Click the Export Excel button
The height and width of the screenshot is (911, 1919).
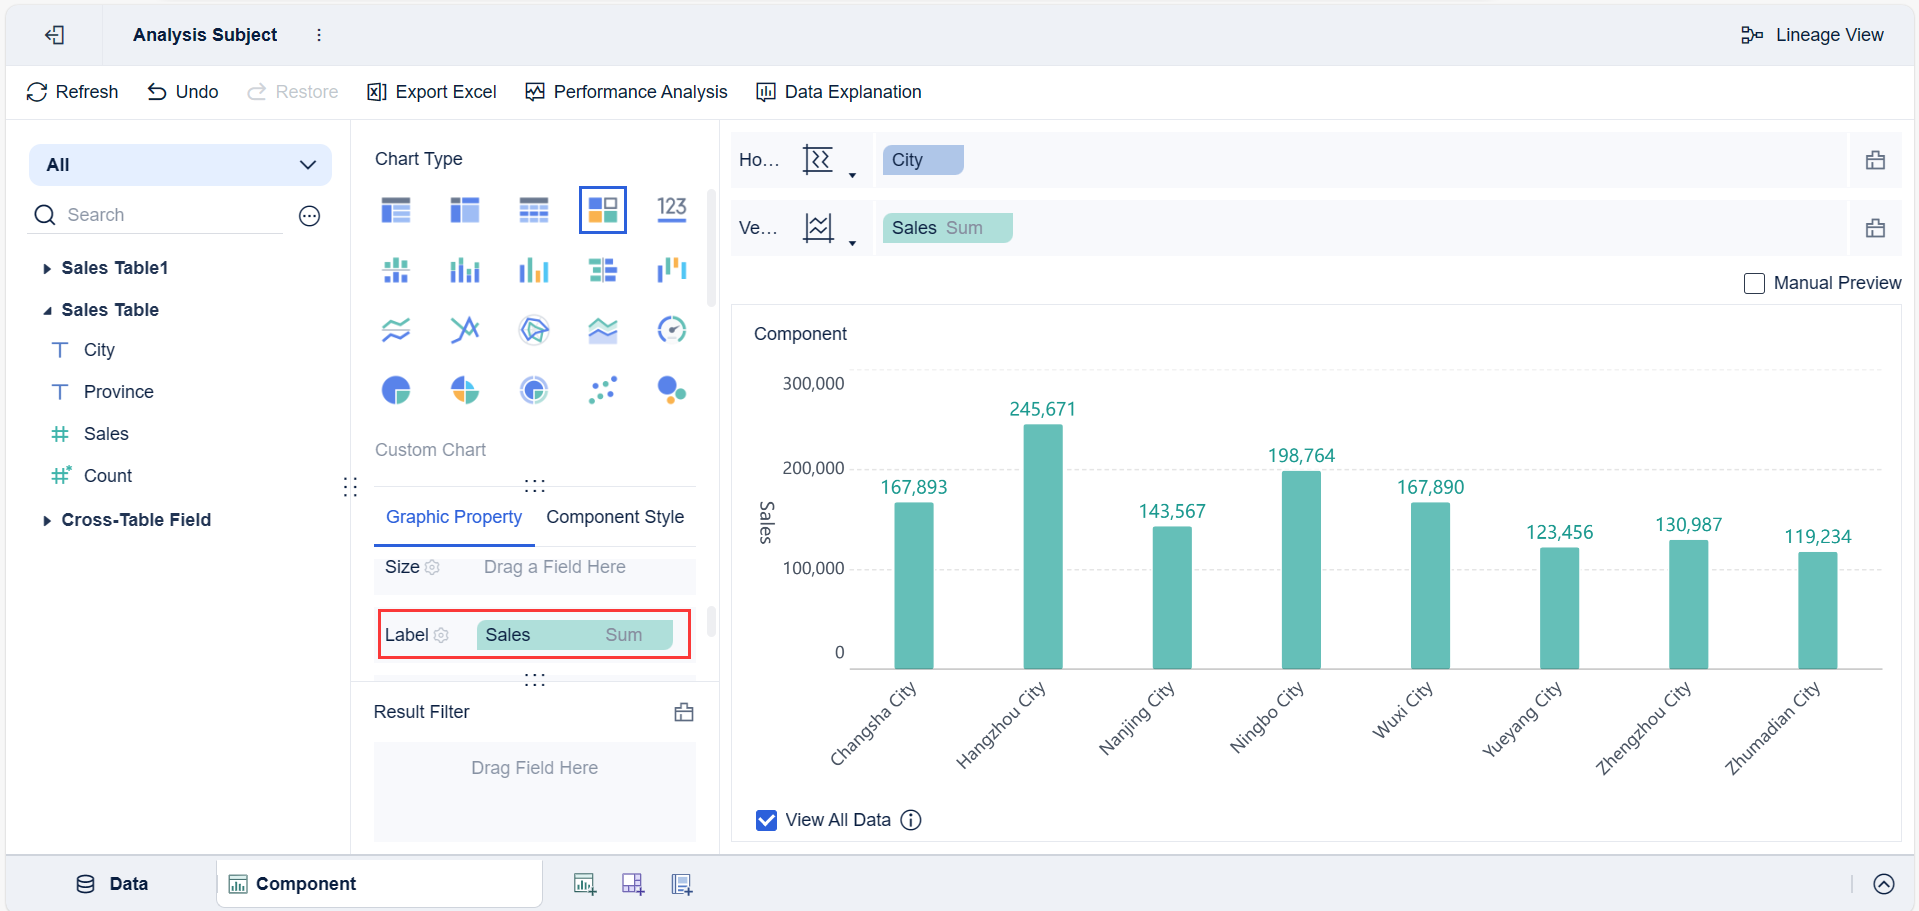tap(432, 92)
